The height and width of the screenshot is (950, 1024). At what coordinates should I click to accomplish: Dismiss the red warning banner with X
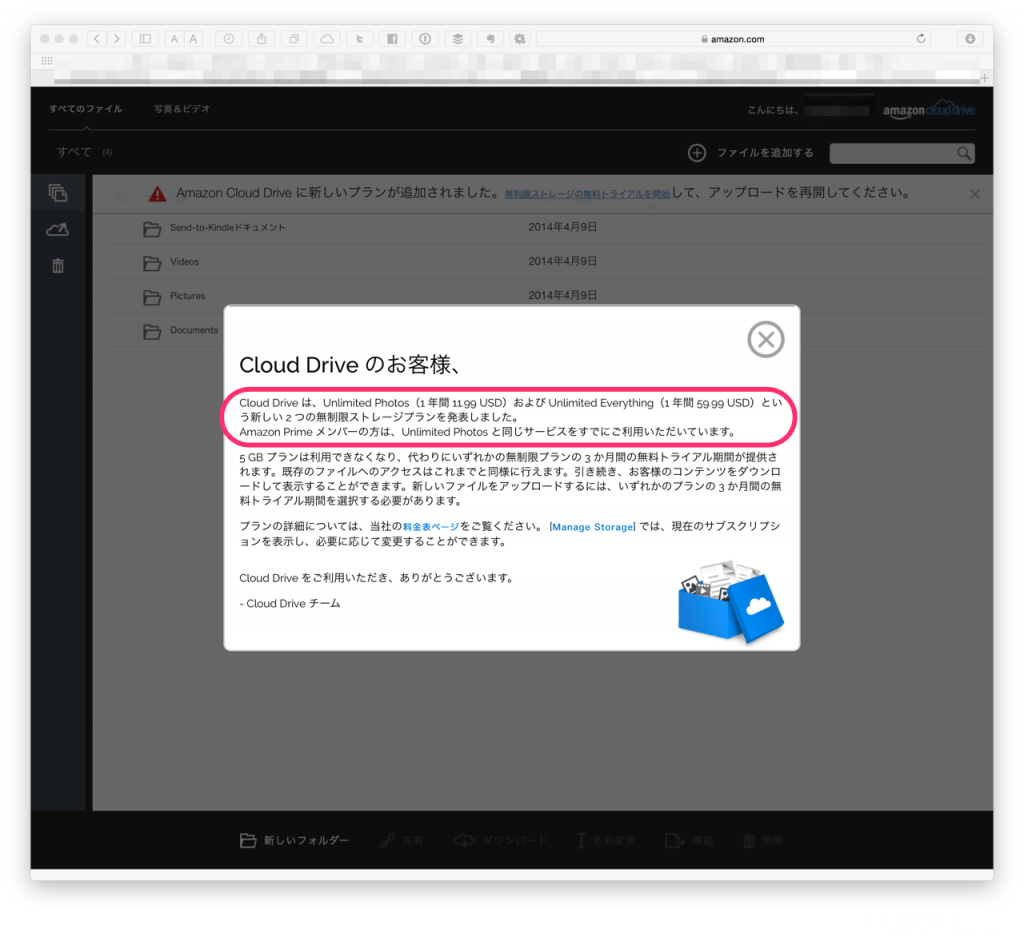(x=974, y=194)
